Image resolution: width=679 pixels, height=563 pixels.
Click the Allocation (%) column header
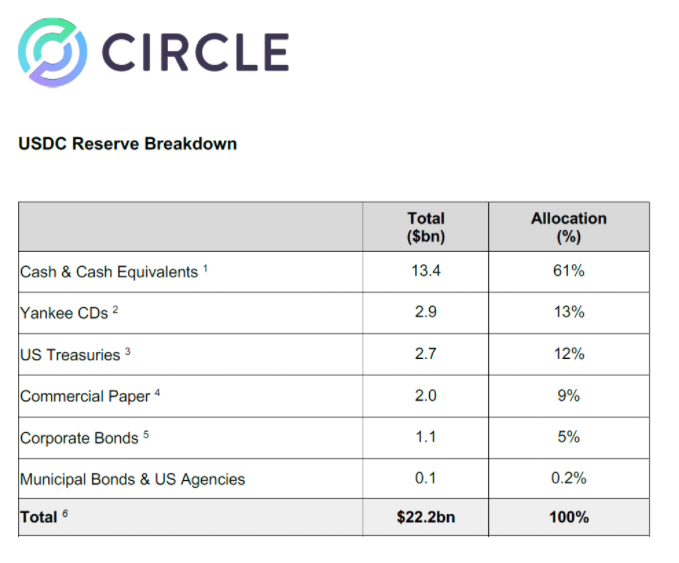click(x=569, y=227)
